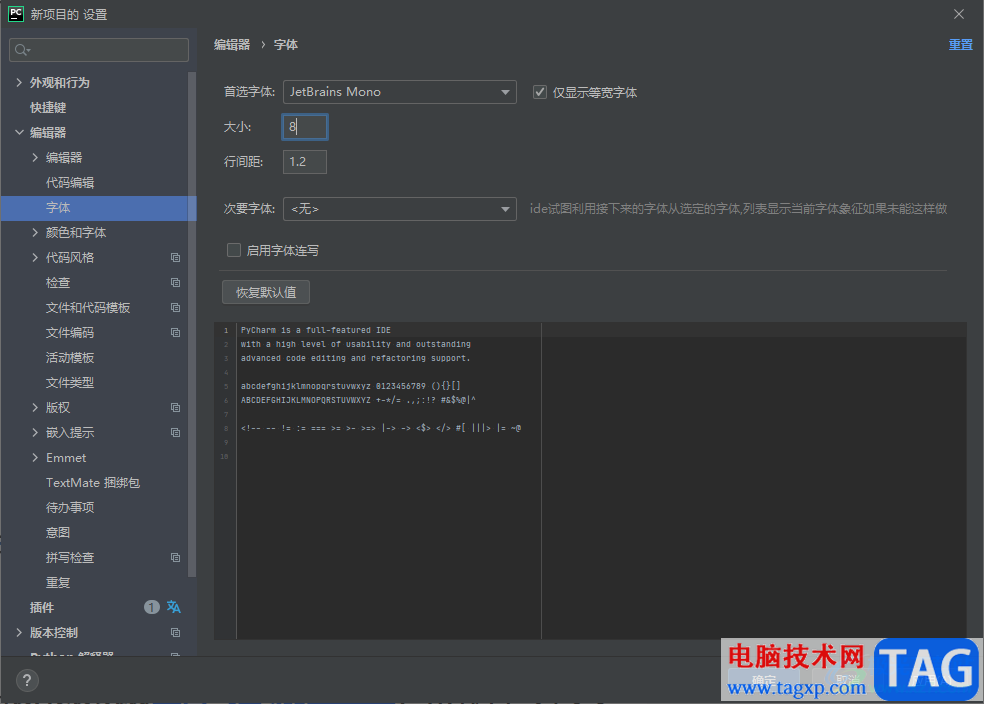984x704 pixels.
Task: Open the help question mark button
Action: click(27, 681)
